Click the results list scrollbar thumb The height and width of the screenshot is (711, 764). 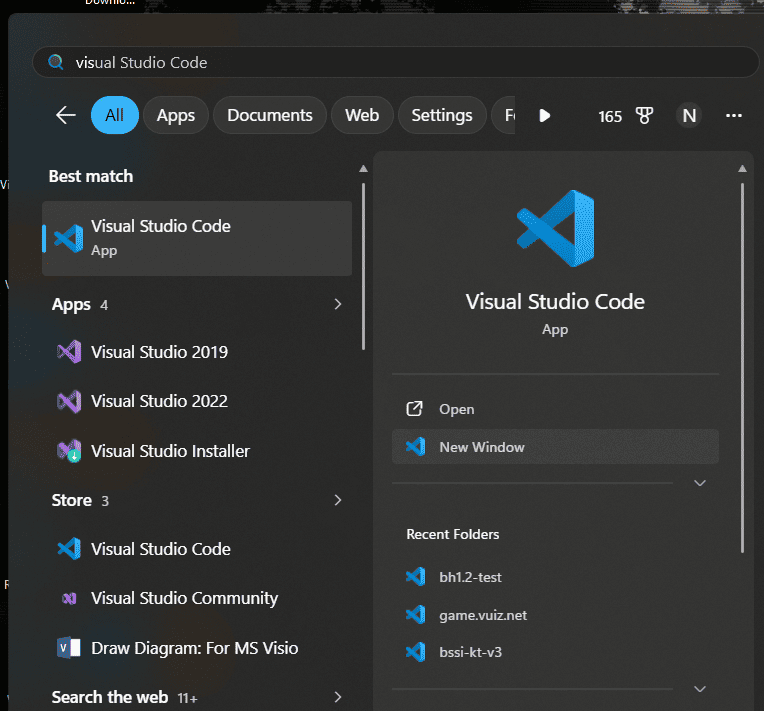click(x=363, y=267)
